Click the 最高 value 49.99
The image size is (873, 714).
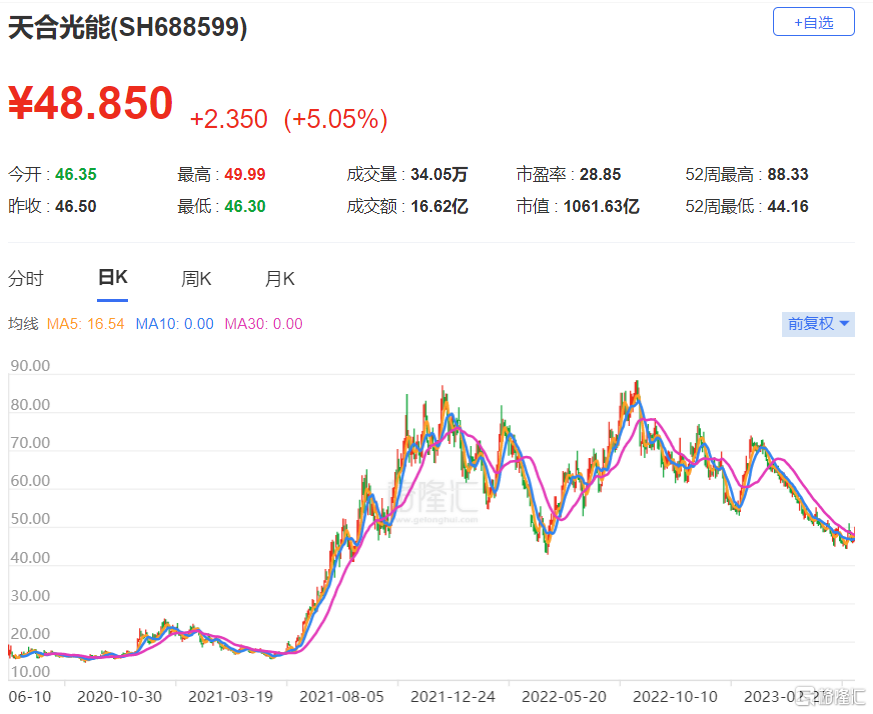tap(245, 174)
